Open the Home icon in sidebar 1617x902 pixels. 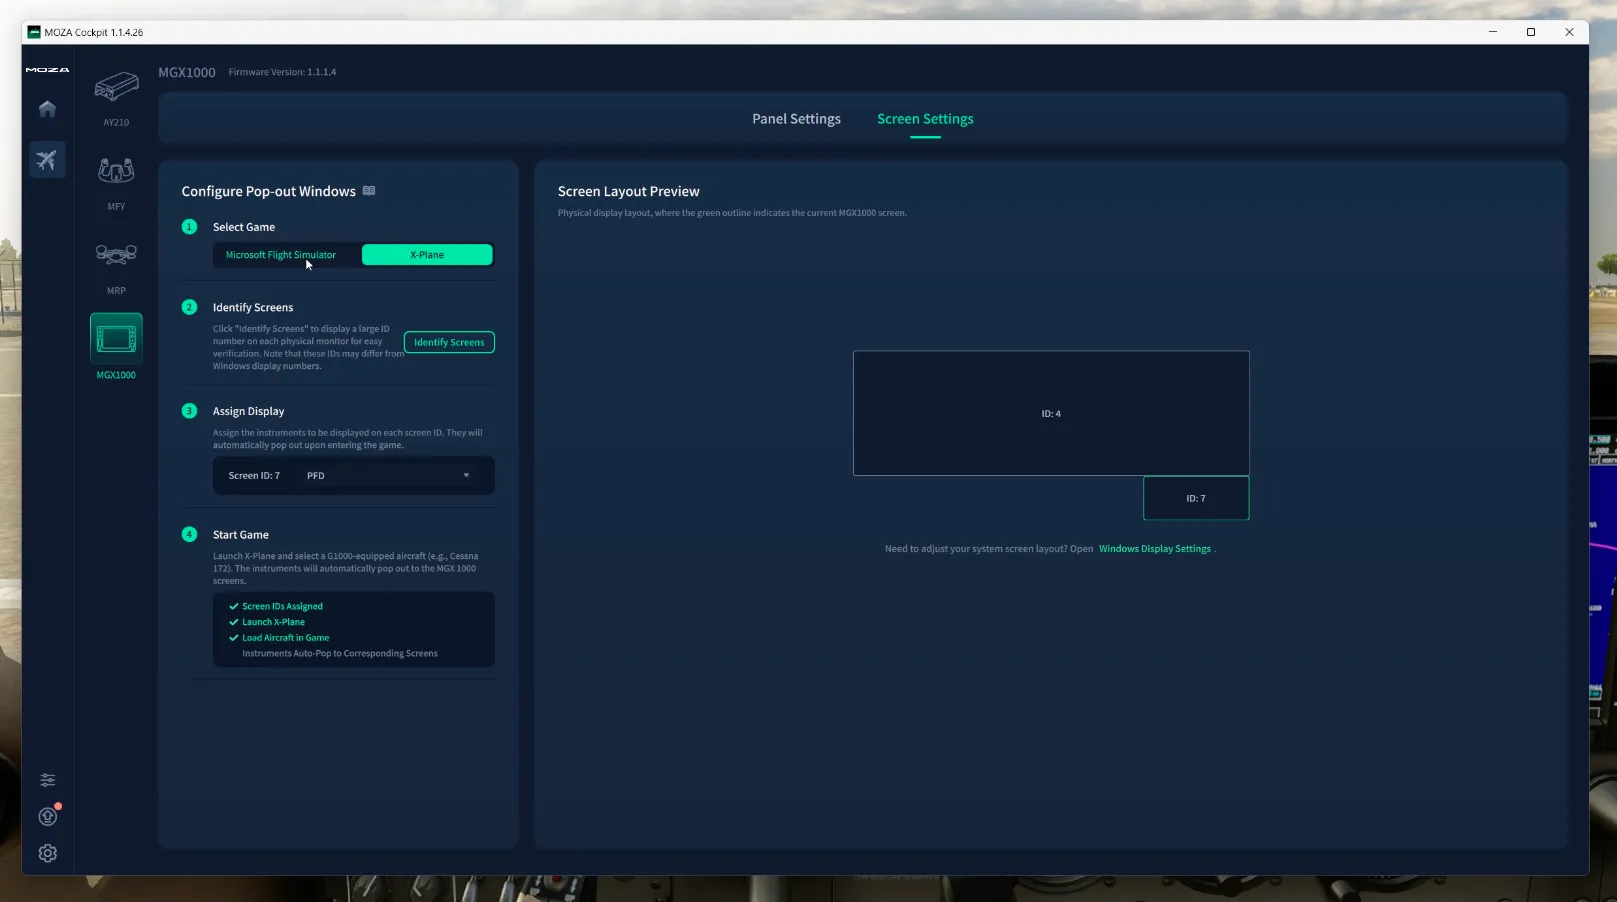coord(47,109)
